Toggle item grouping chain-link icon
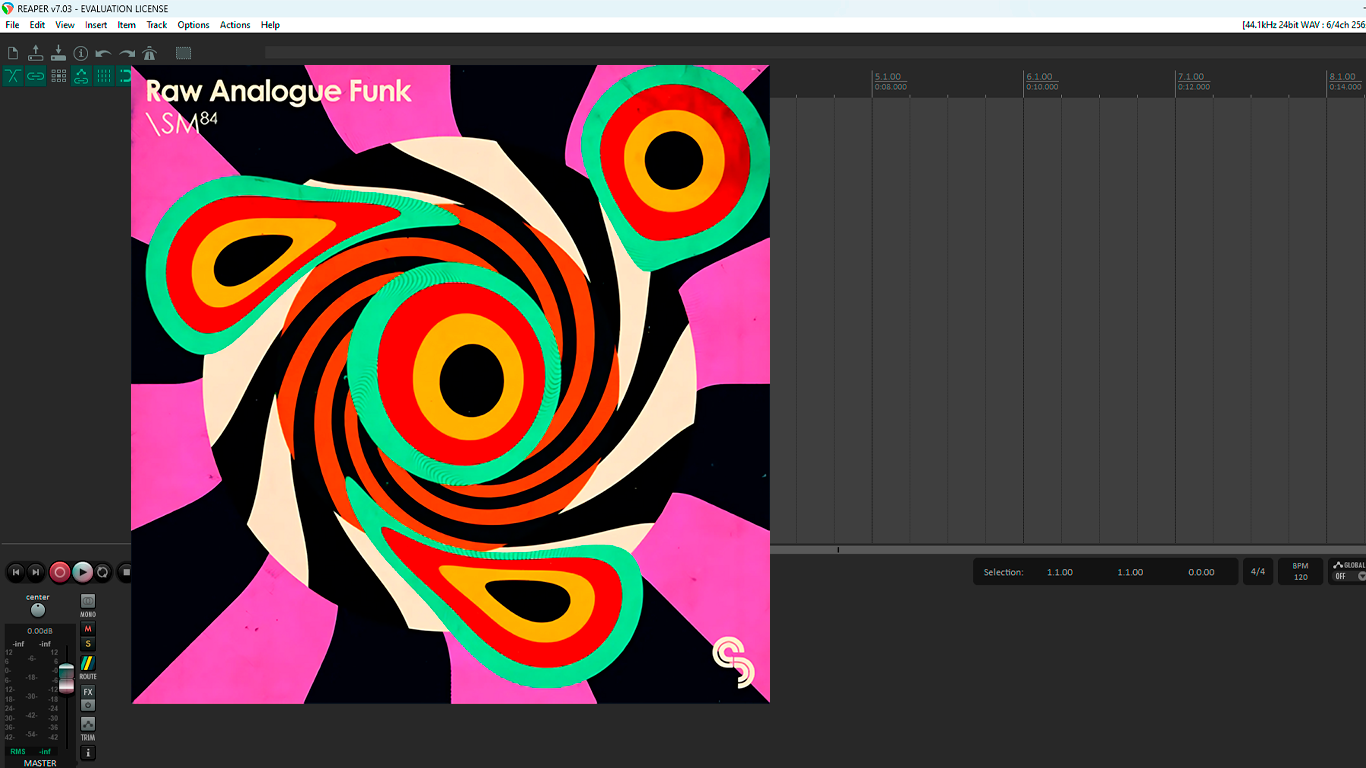 (x=36, y=76)
